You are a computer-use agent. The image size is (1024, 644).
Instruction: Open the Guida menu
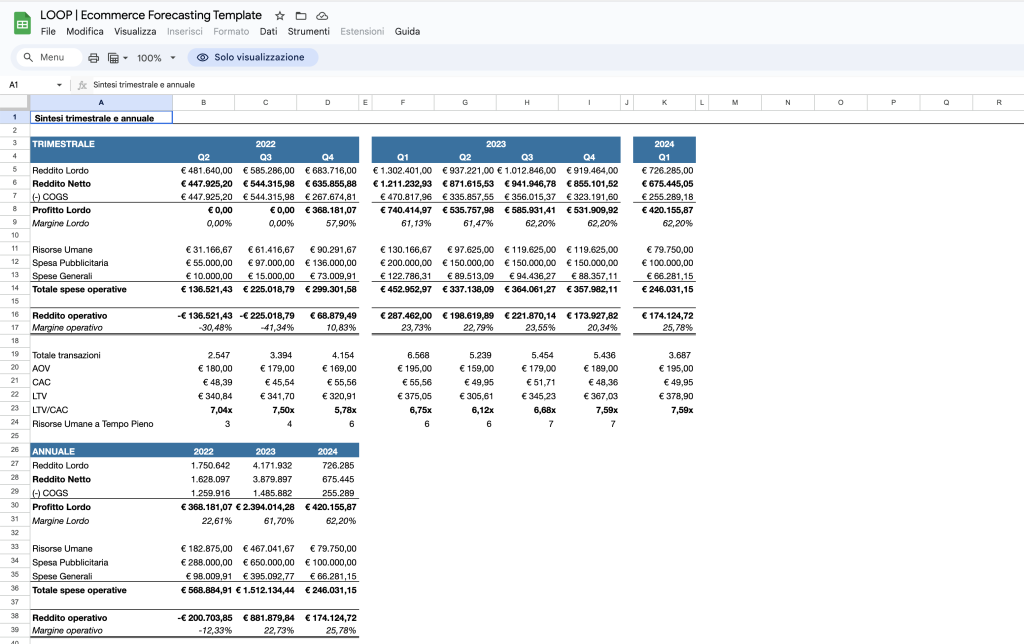[x=407, y=31]
